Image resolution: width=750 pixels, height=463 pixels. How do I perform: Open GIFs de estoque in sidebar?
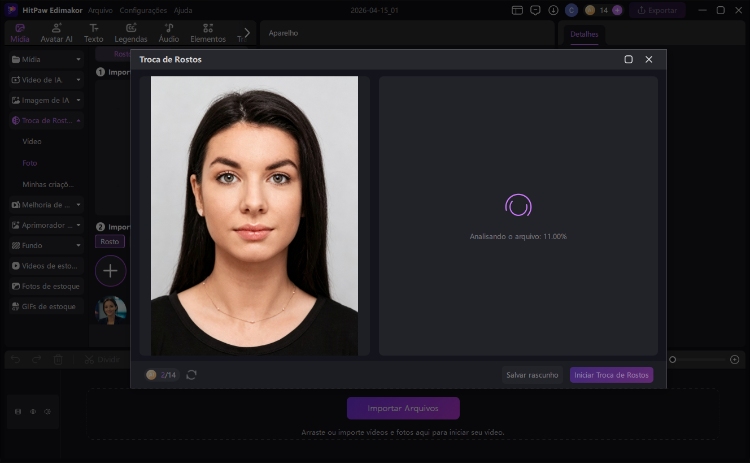46,307
